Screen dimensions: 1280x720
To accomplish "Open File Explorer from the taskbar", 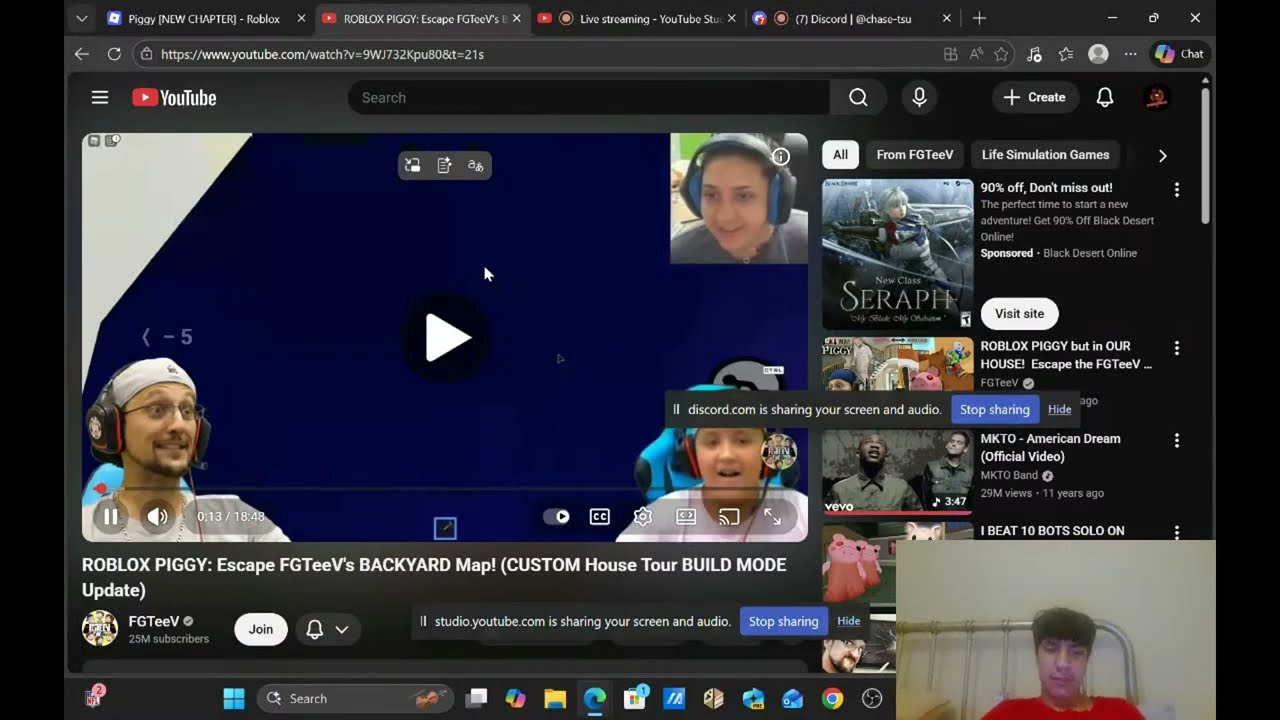I will click(x=555, y=698).
